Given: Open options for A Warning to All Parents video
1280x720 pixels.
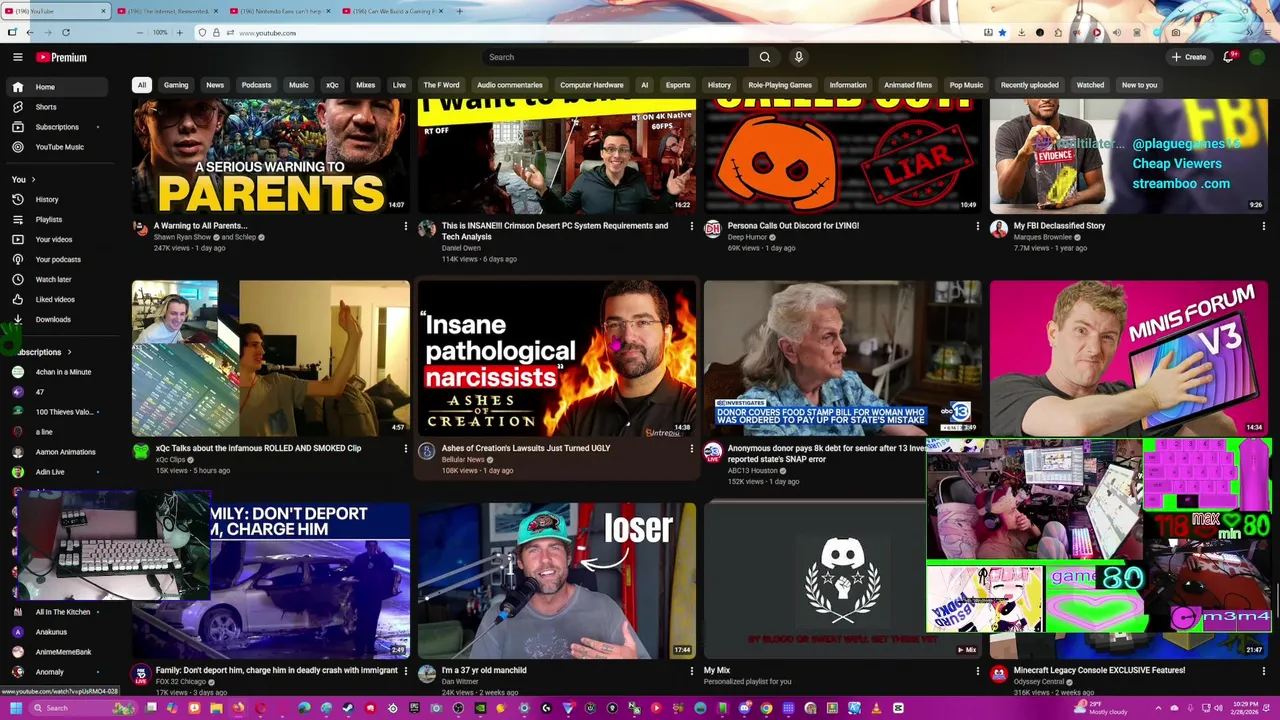Looking at the screenshot, I should coord(405,226).
